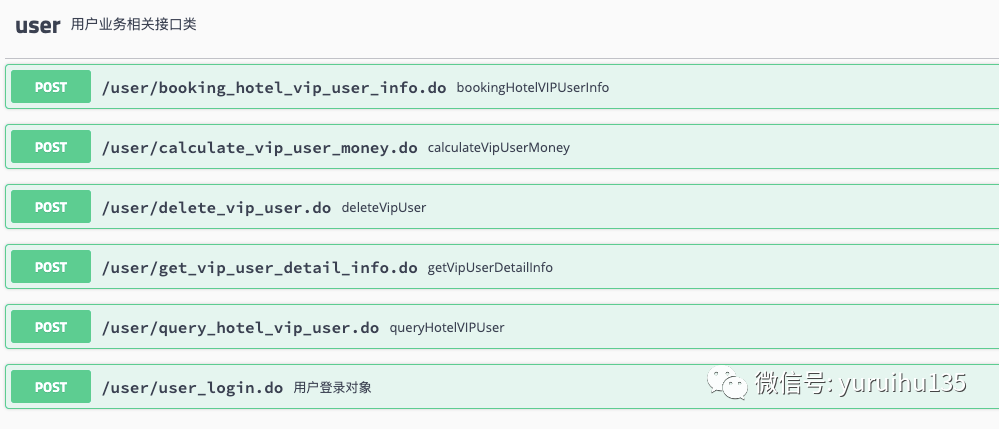Open the /user/calculate_vip_user_money.do endpoint path
Viewport: 999px width, 429px height.
click(260, 147)
